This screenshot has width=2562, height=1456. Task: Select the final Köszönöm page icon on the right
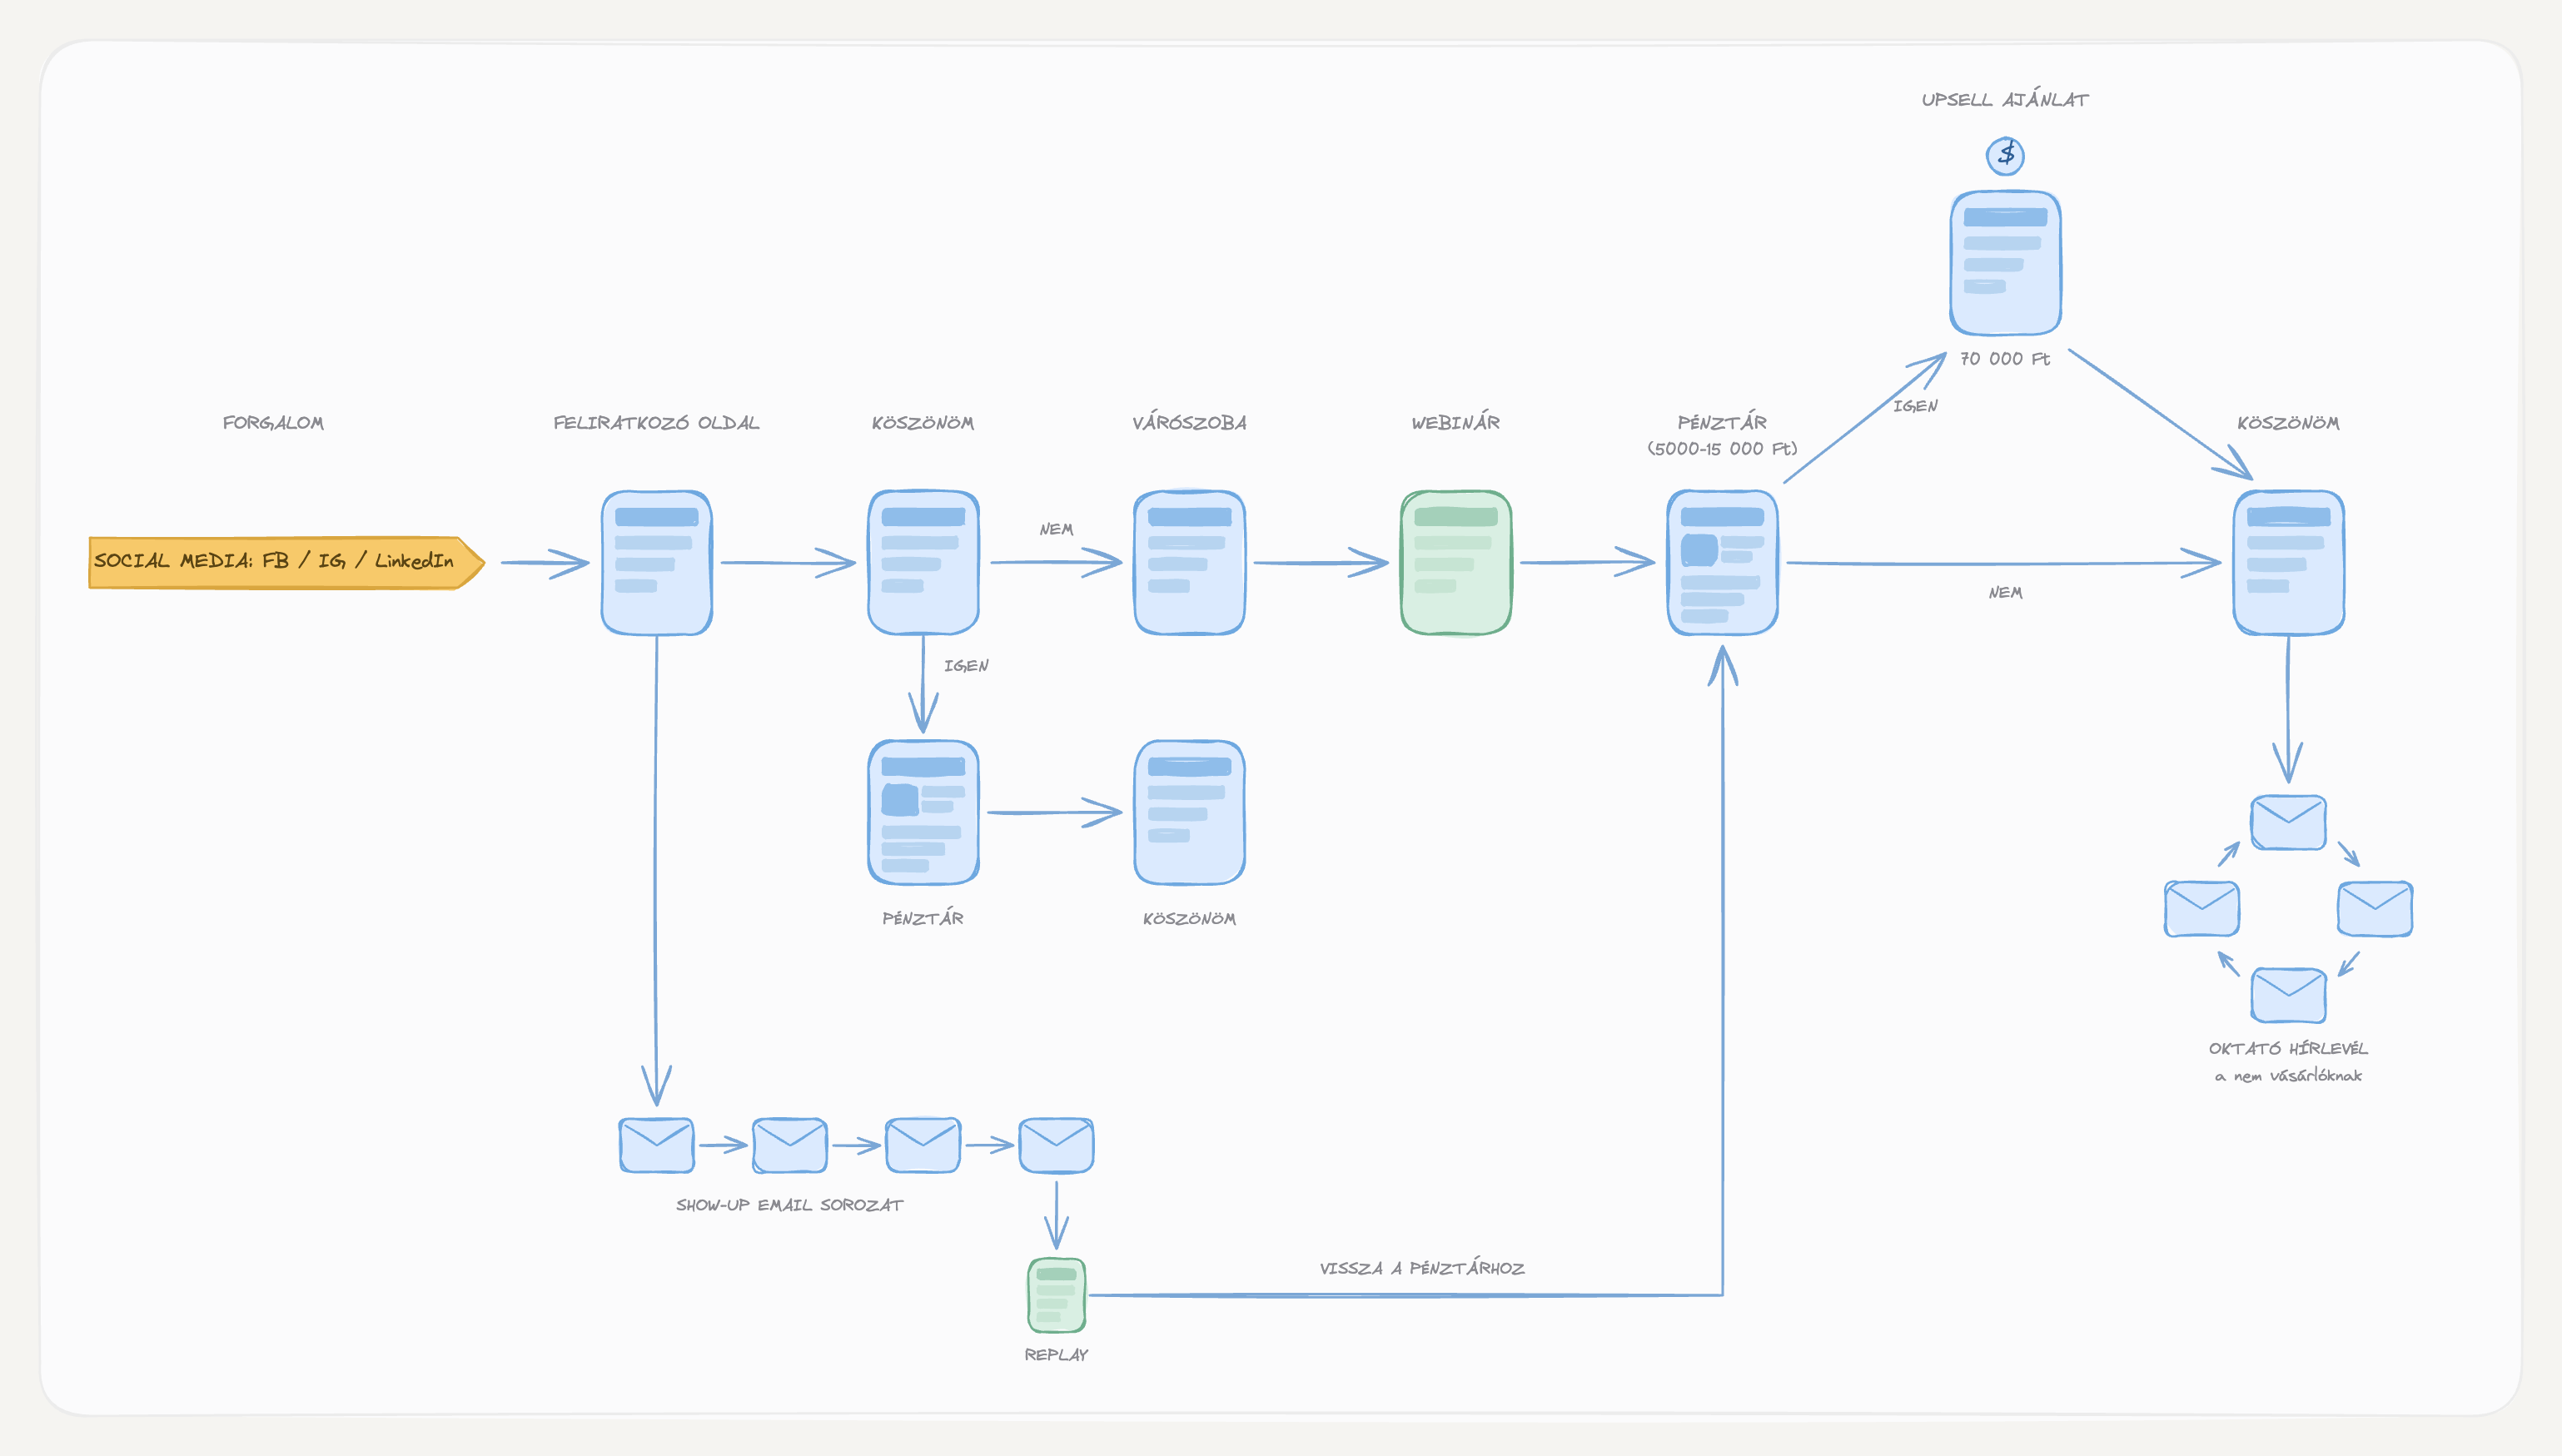click(2289, 562)
